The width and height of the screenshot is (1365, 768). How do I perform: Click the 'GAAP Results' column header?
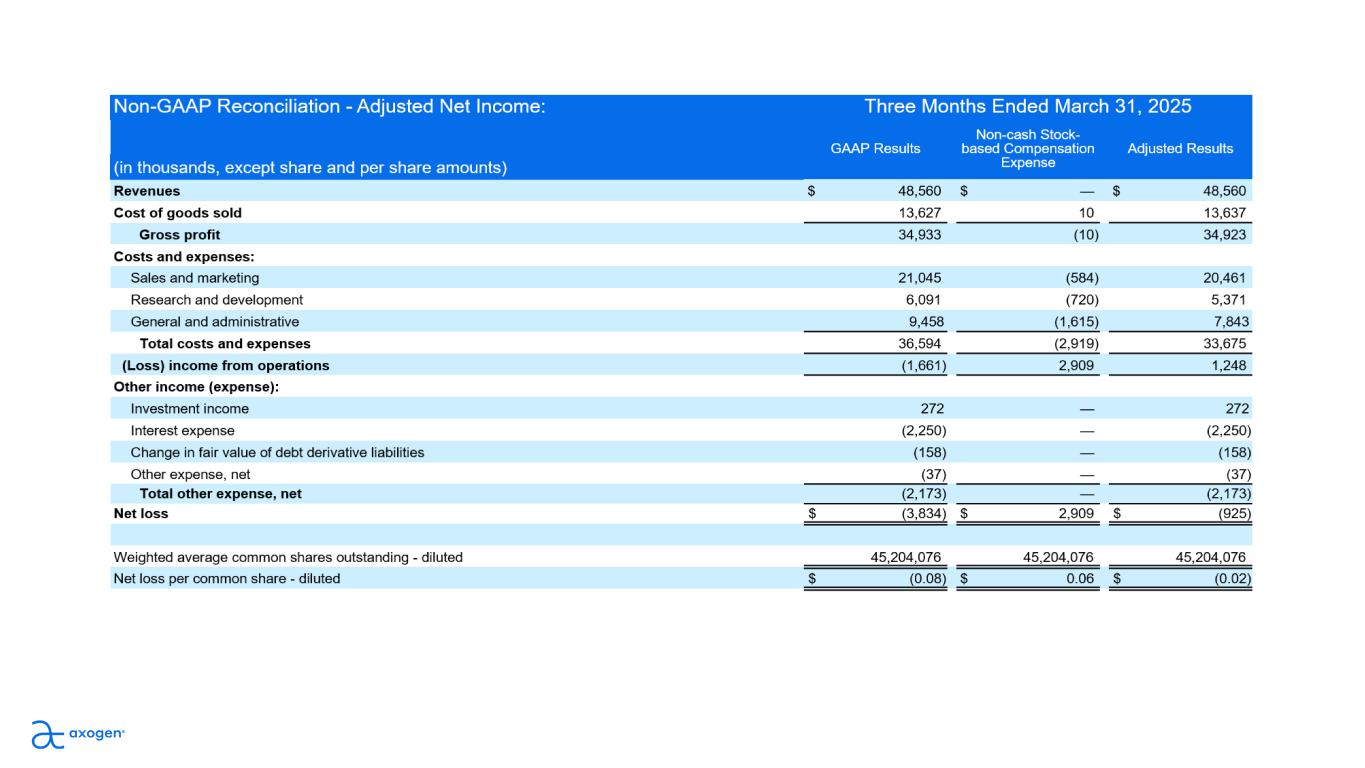tap(875, 148)
